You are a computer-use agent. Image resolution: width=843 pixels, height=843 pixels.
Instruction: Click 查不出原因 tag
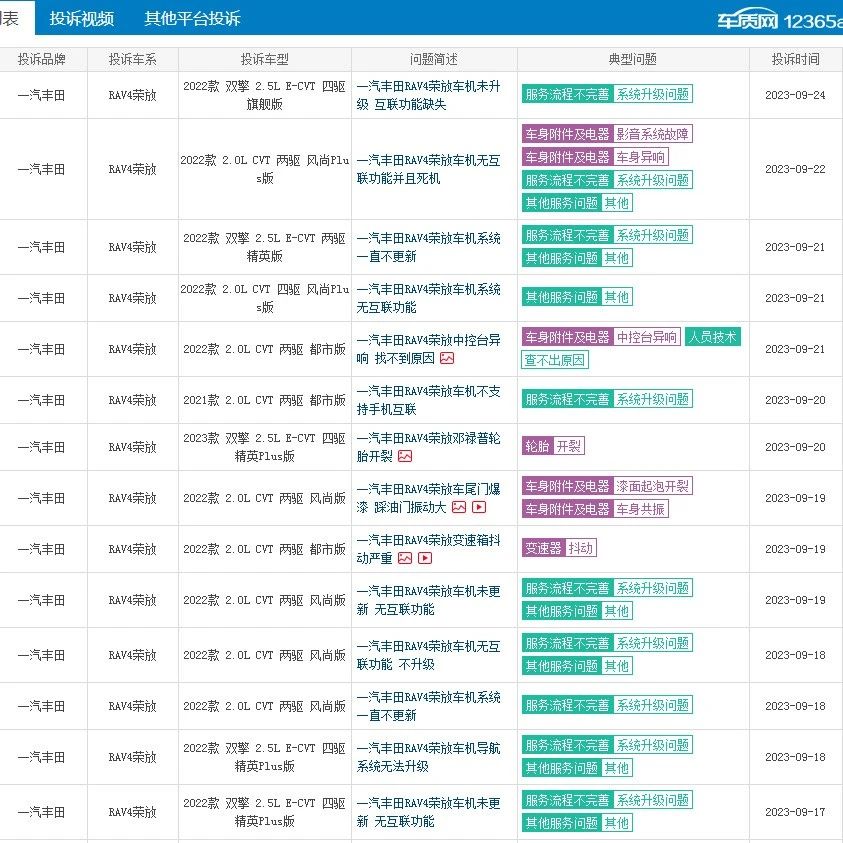tap(555, 360)
